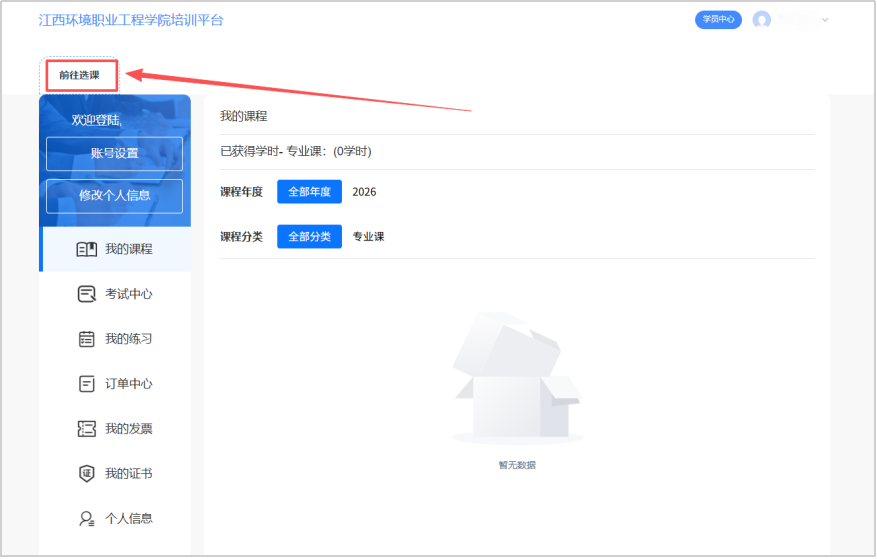This screenshot has height=559, width=877.
Task: Click the 暂无数据 text
Action: click(517, 465)
